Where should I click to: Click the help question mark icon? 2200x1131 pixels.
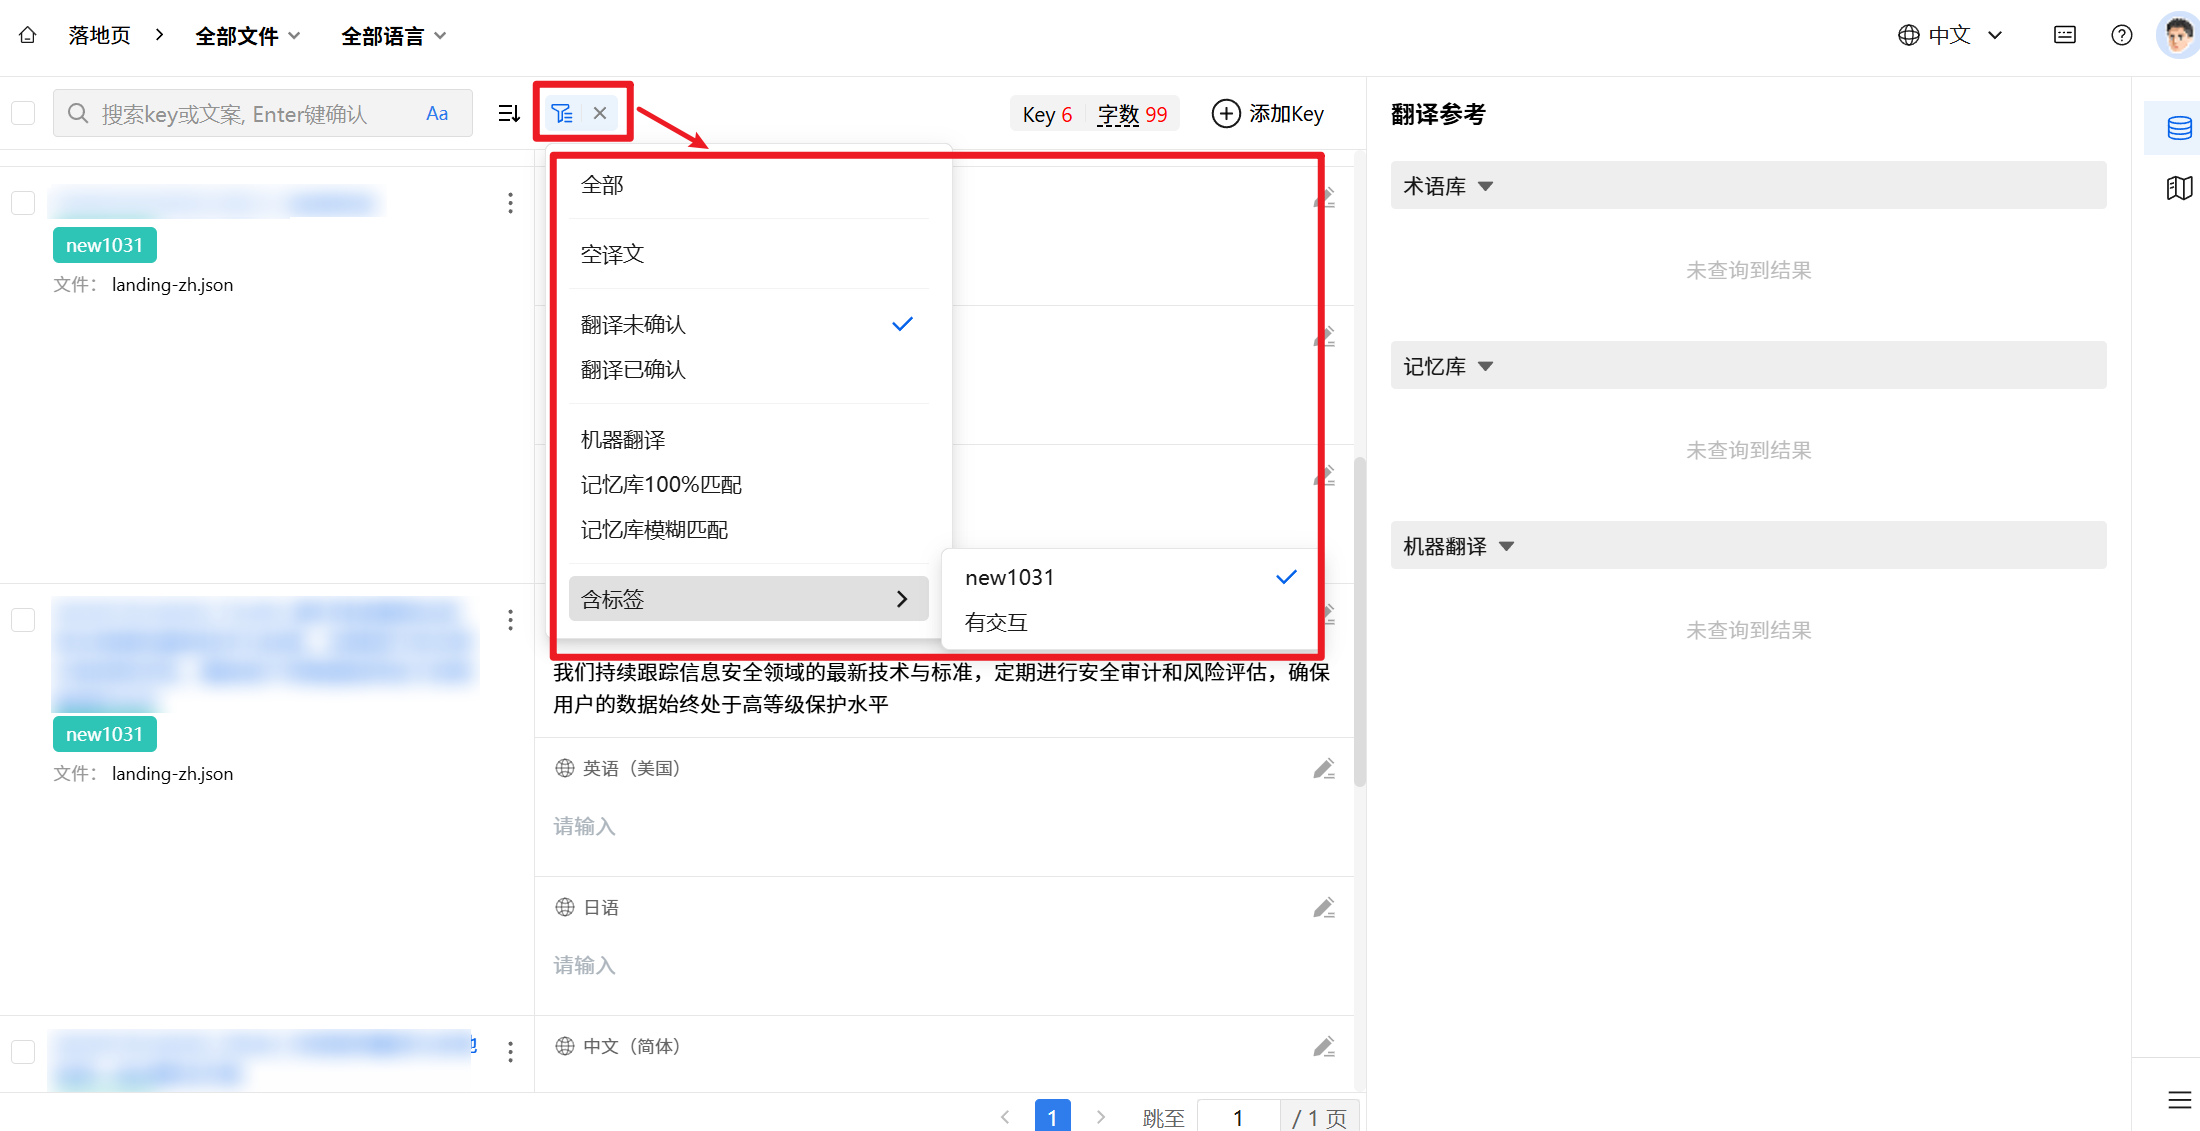pos(2121,36)
